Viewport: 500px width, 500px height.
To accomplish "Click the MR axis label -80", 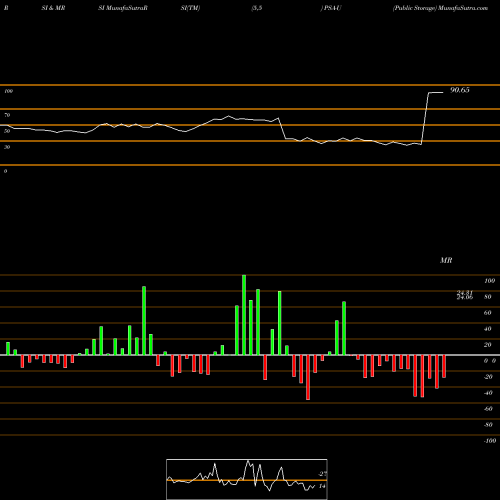I will pos(488,425).
